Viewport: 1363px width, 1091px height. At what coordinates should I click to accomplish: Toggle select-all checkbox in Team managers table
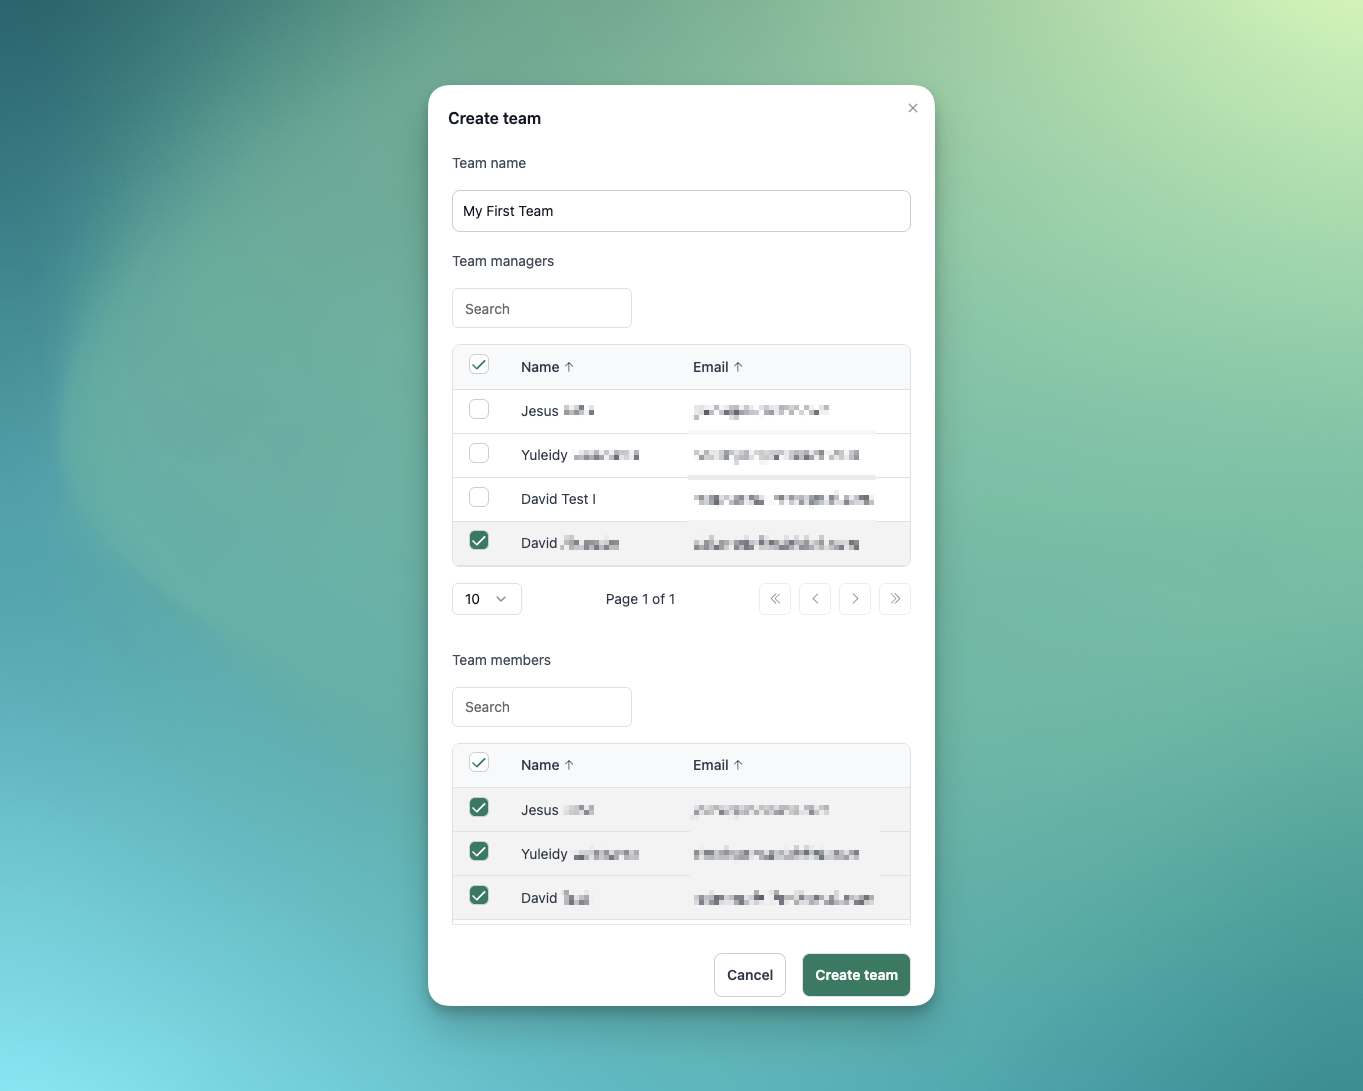point(479,365)
